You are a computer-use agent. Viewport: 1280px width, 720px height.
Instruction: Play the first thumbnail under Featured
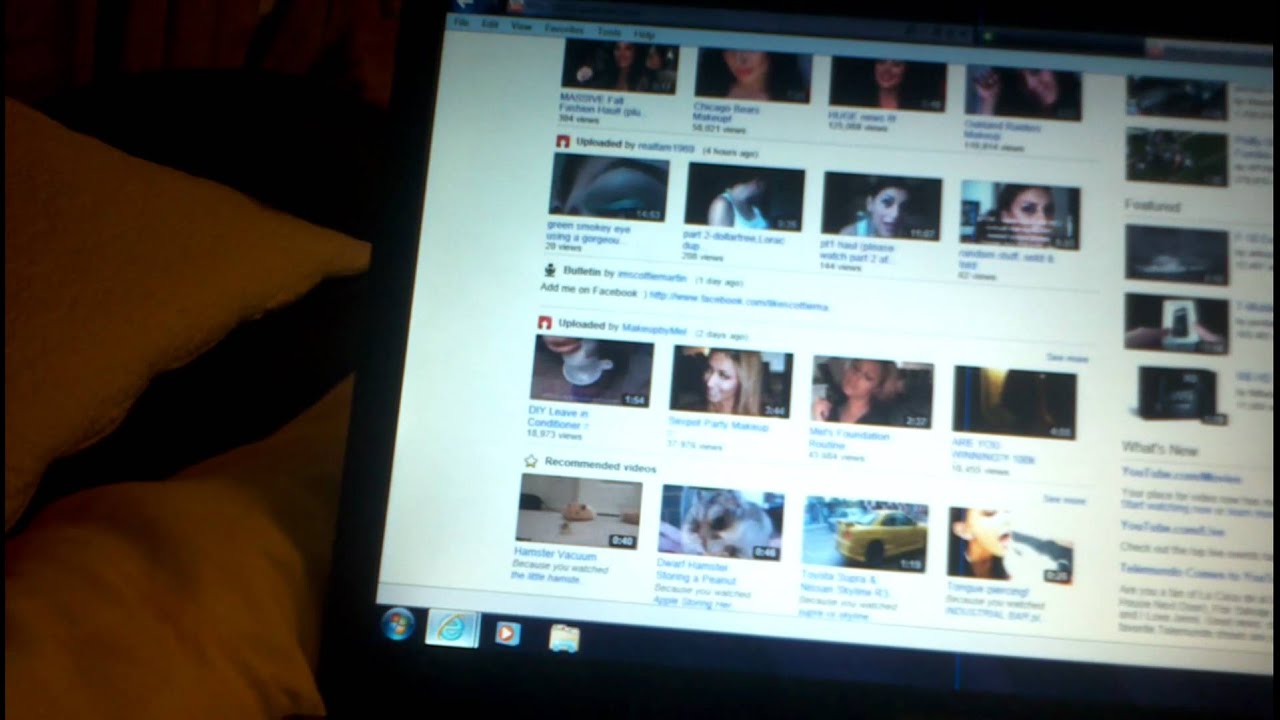coord(1176,254)
